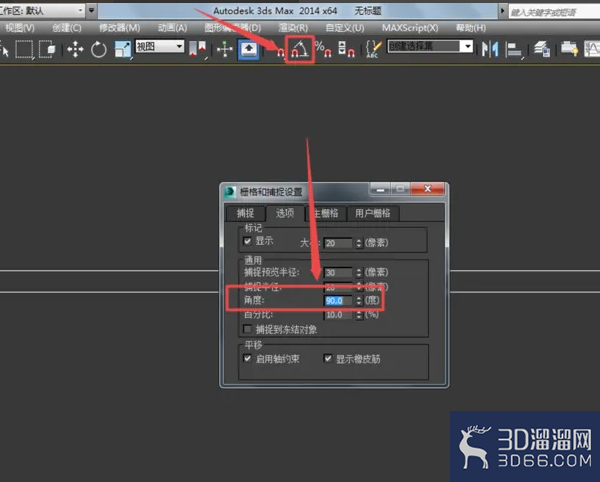This screenshot has height=482, width=600.
Task: Toggle the Spinner Snap icon
Action: click(346, 49)
